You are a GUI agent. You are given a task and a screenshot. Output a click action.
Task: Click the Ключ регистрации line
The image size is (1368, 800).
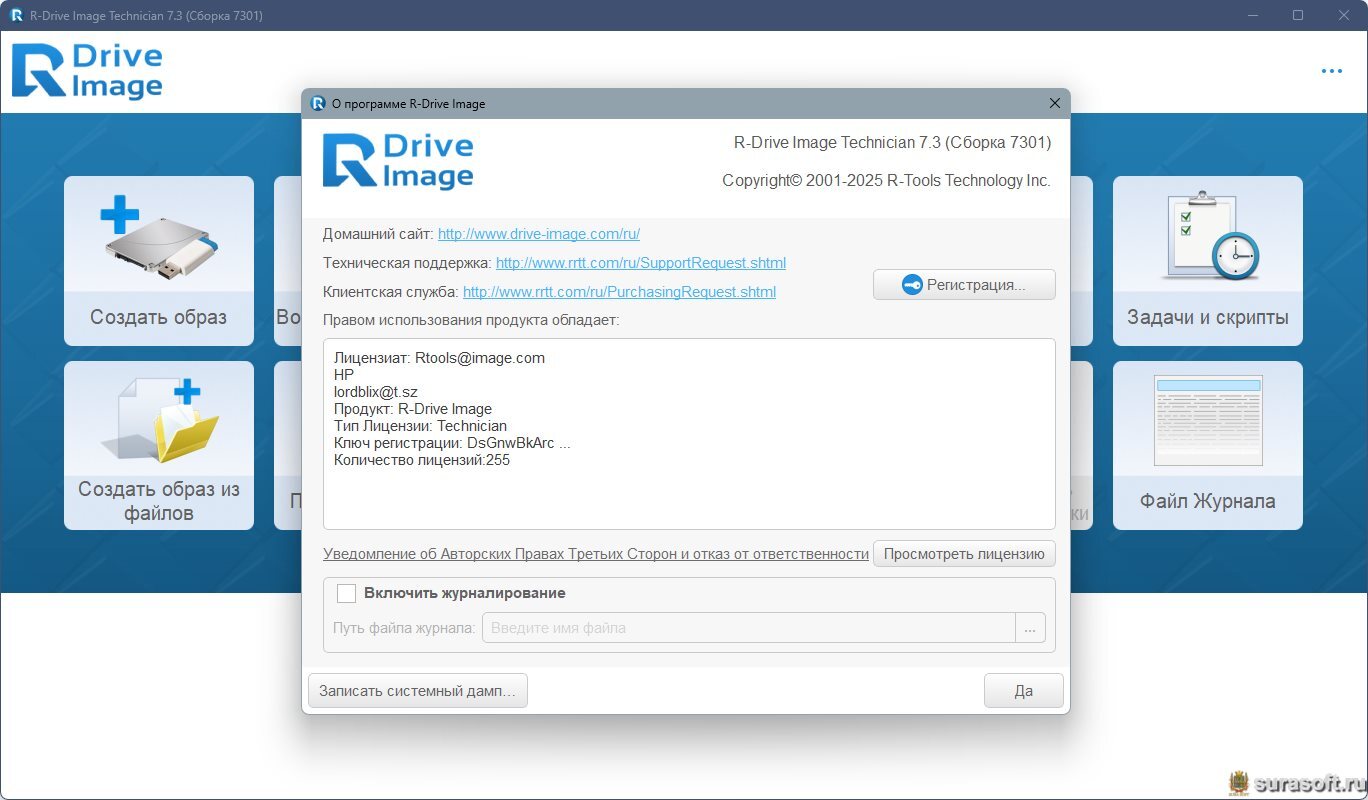[452, 443]
